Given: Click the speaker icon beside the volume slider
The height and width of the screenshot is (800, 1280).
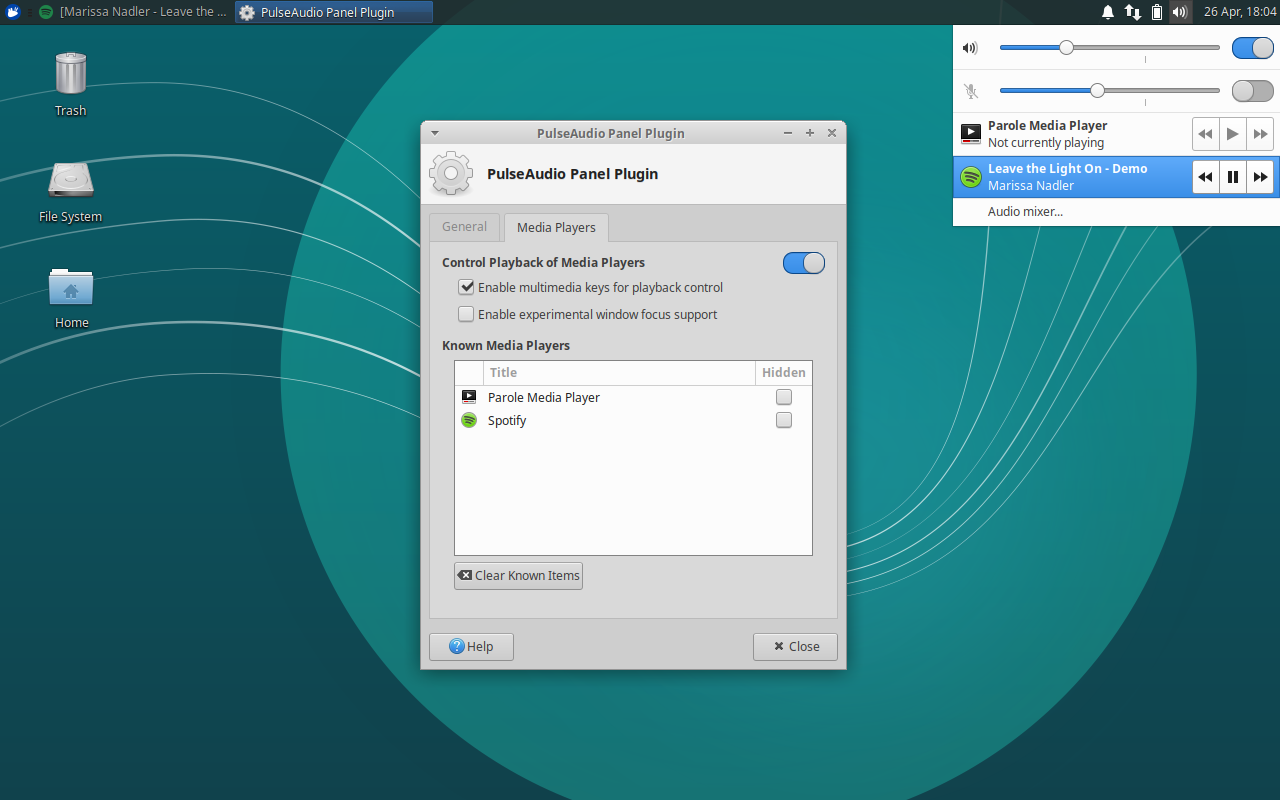Looking at the screenshot, I should (x=970, y=47).
